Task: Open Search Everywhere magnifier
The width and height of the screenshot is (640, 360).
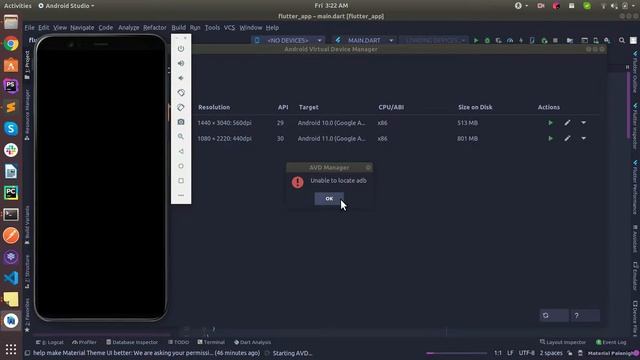Action: pyautogui.click(x=622, y=40)
